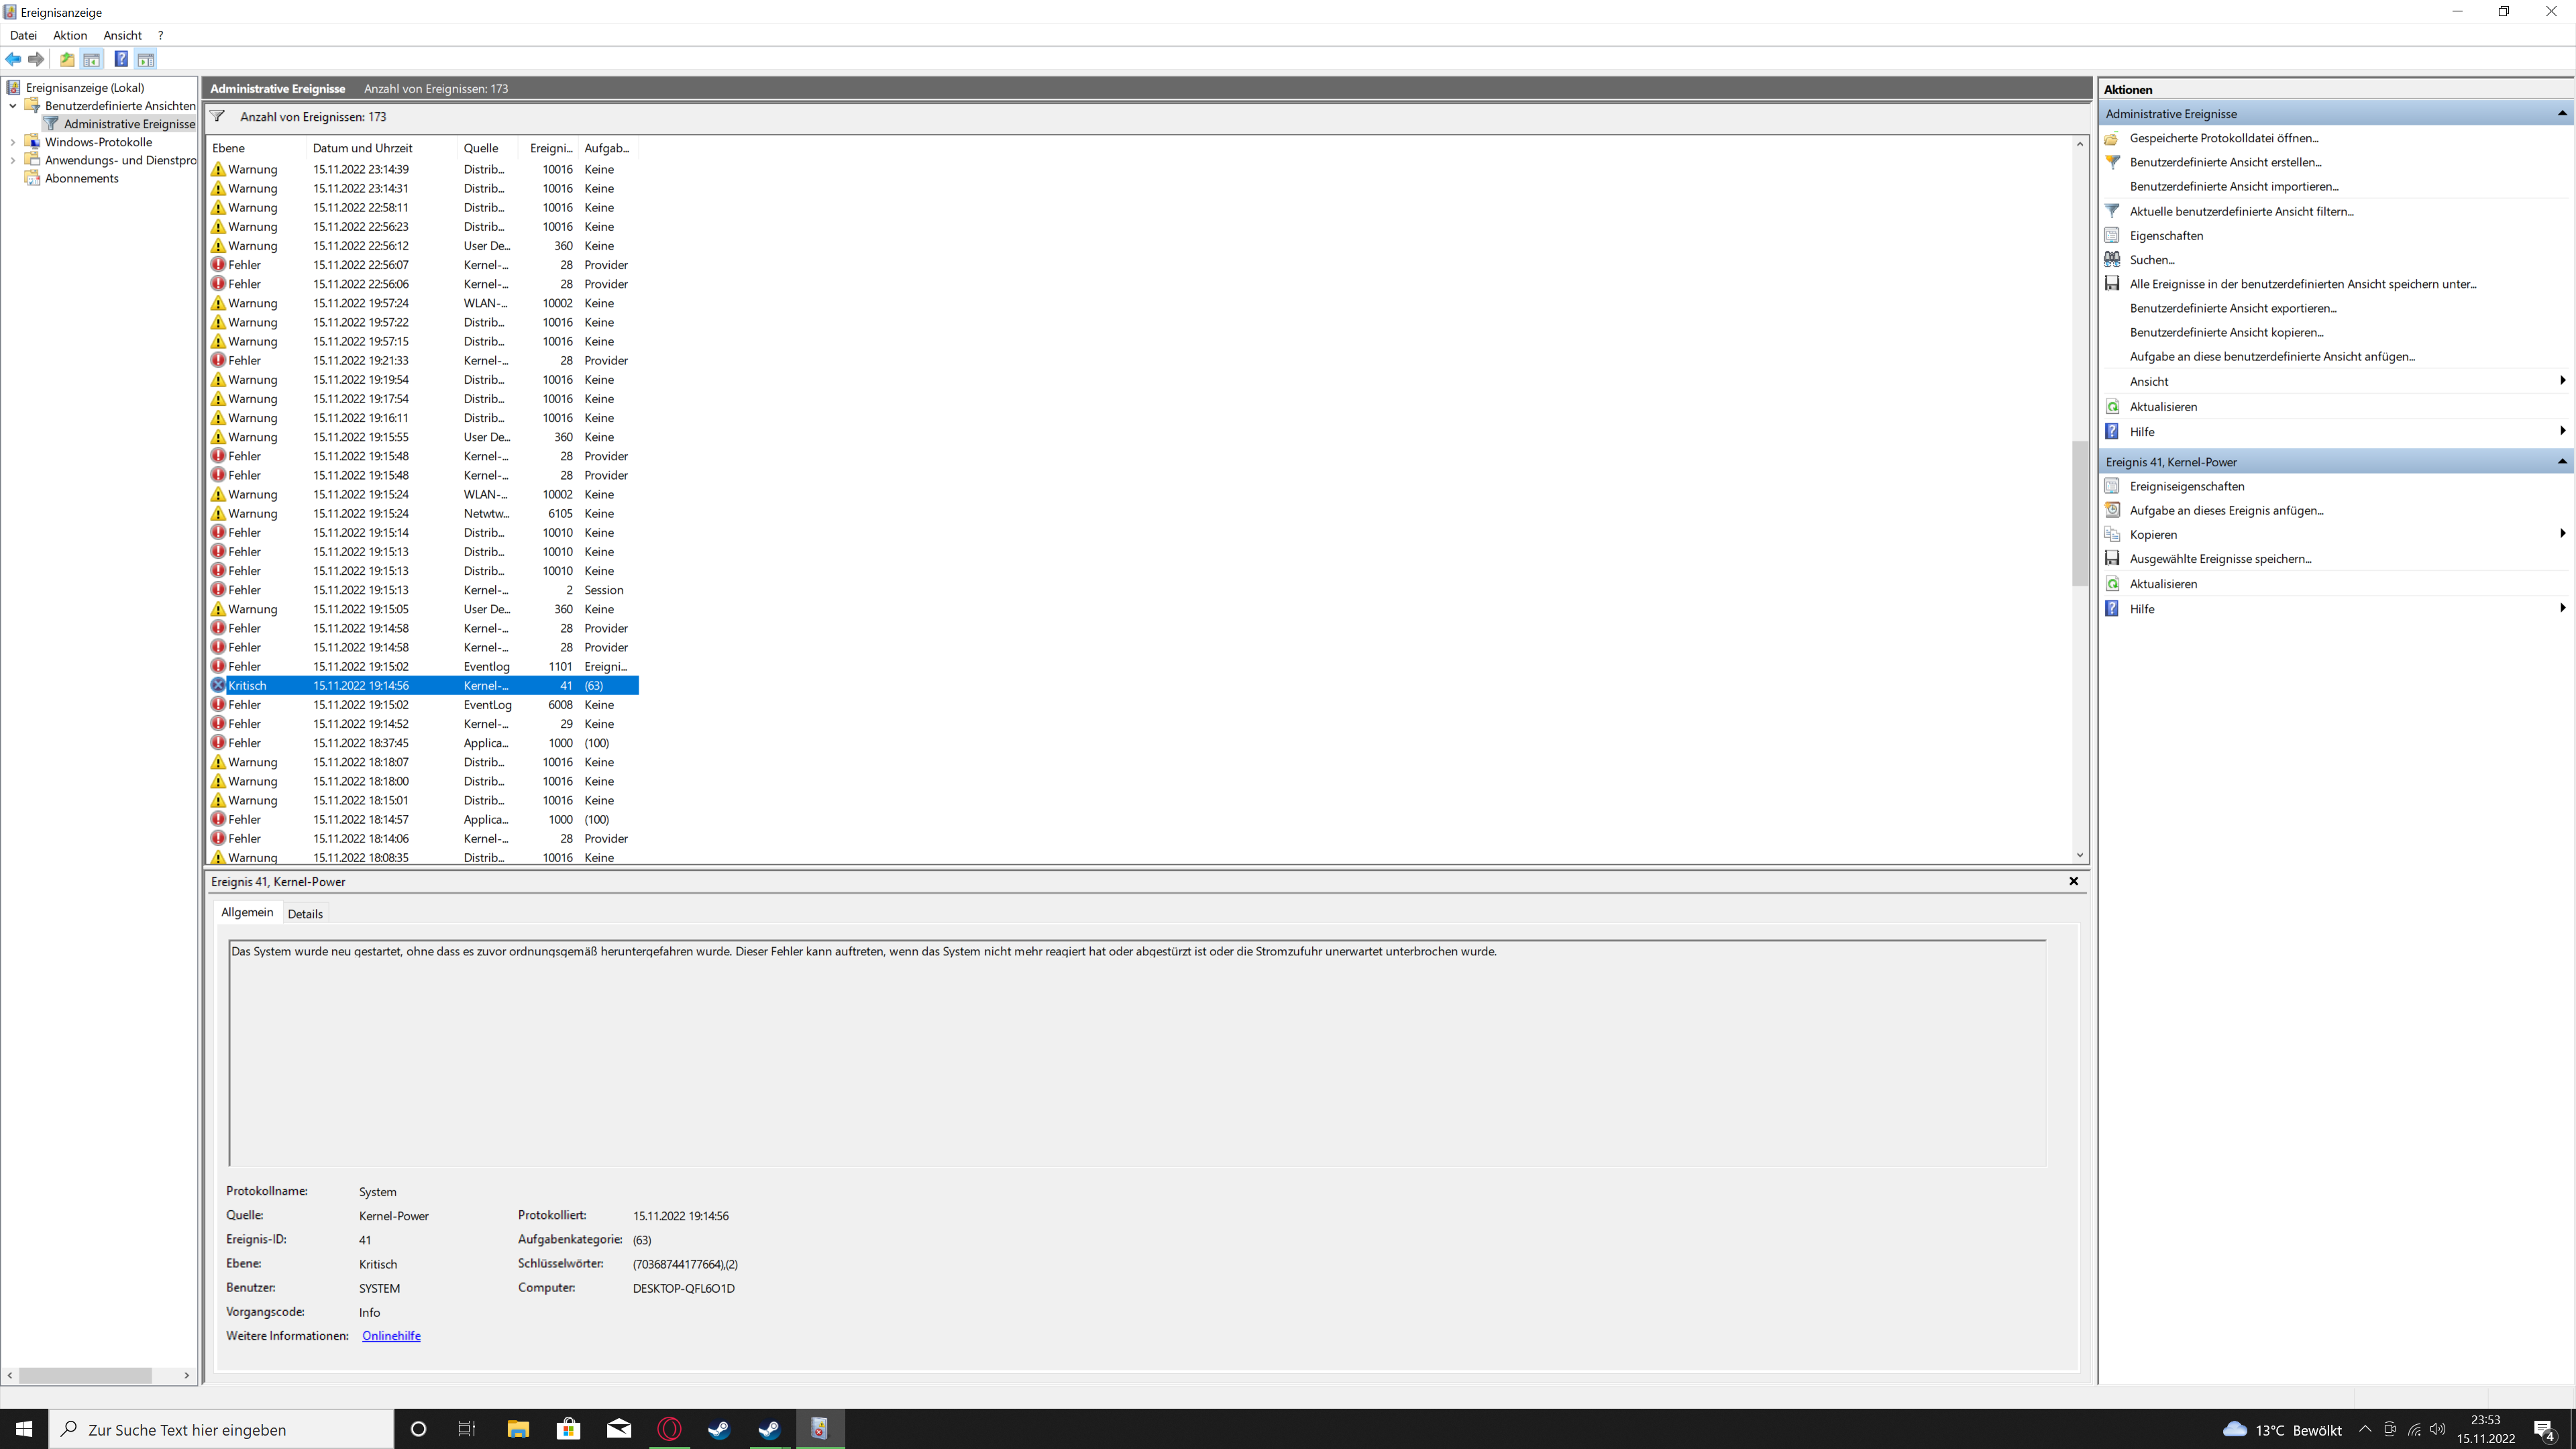Select Ereignisanzeige (Lokal) root node
The width and height of the screenshot is (2576, 1449).
coord(85,87)
